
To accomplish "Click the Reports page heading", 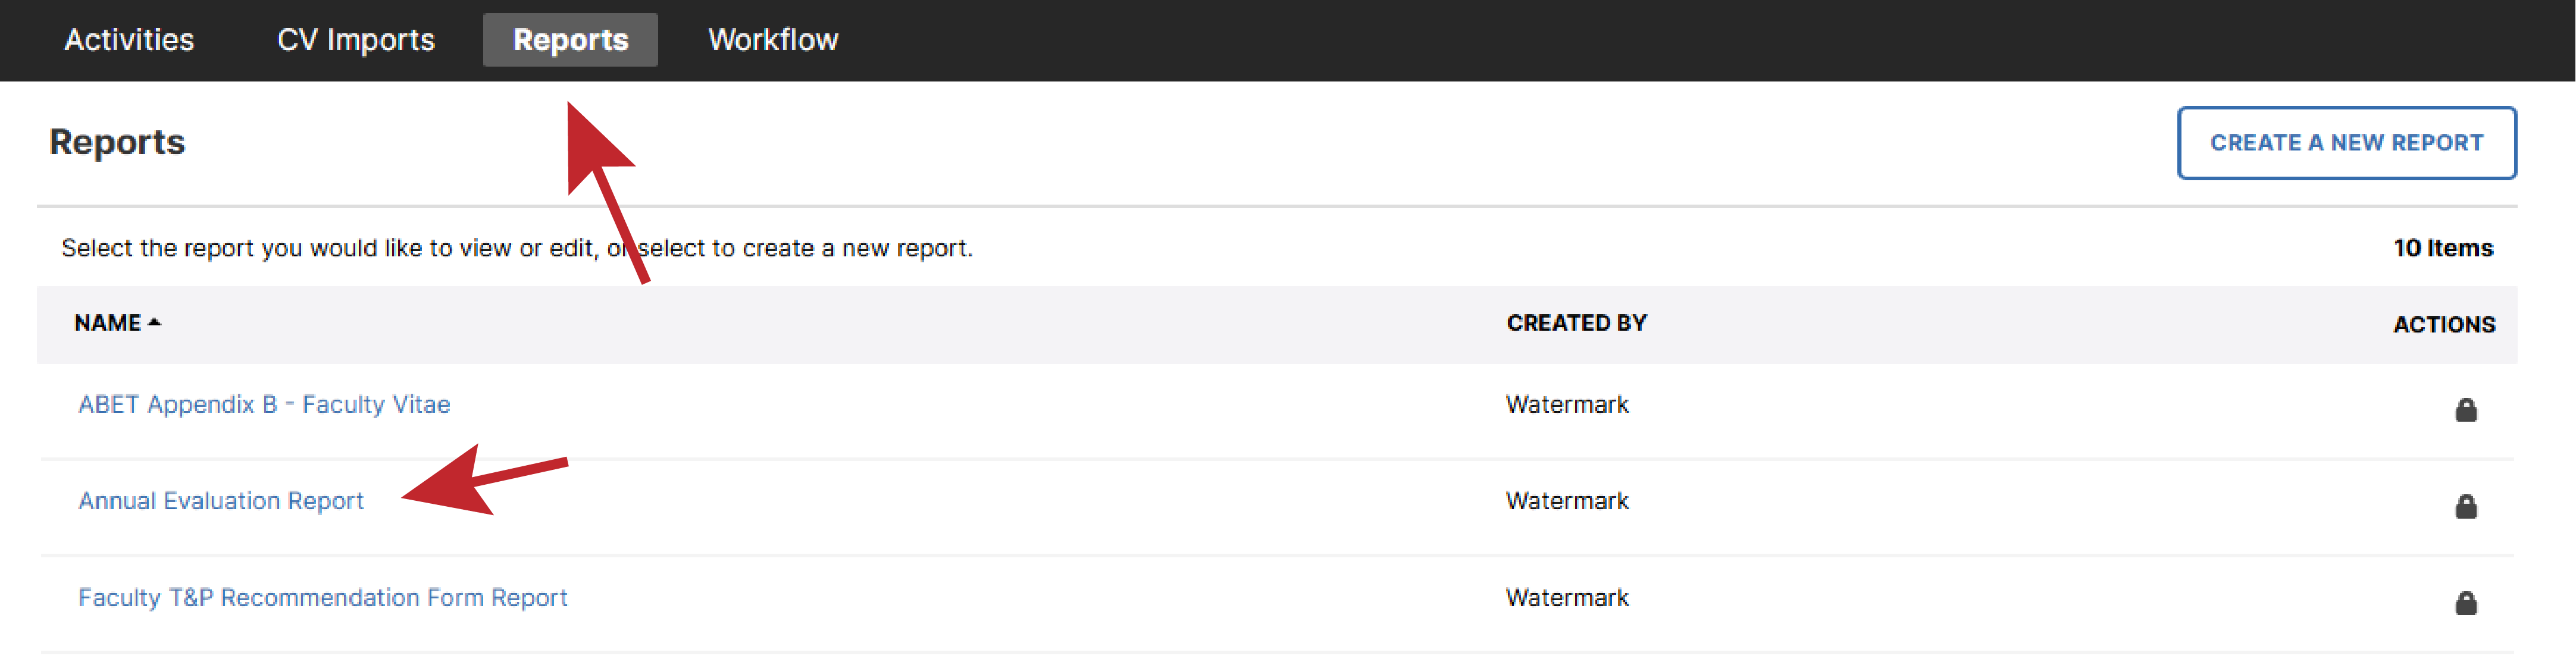I will 117,142.
